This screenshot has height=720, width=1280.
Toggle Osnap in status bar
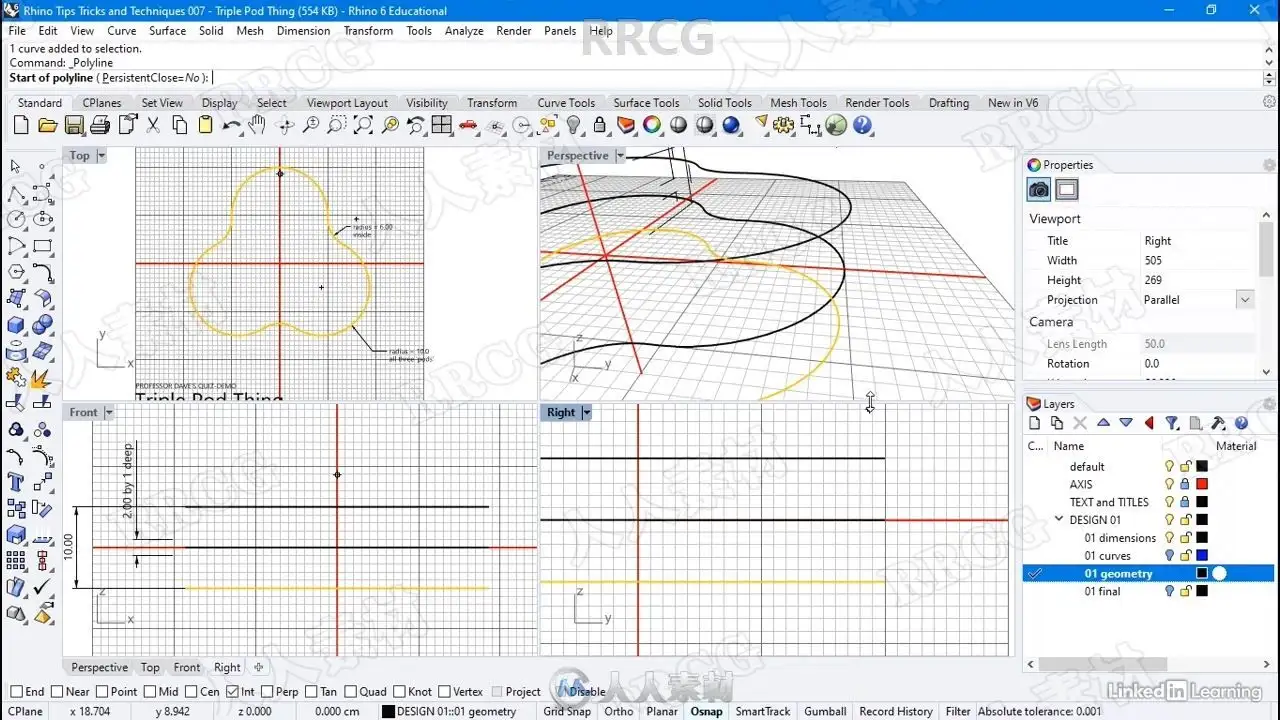706,712
